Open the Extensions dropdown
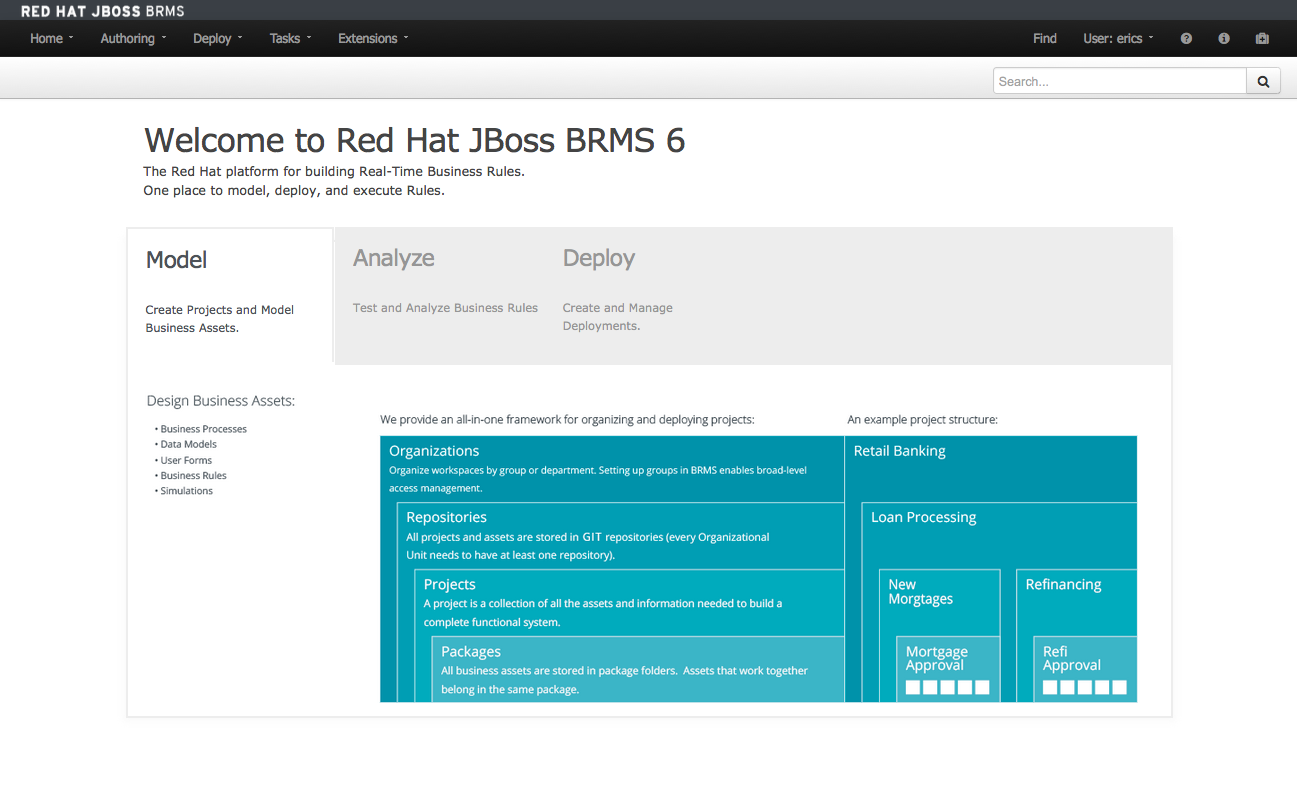 click(x=373, y=39)
